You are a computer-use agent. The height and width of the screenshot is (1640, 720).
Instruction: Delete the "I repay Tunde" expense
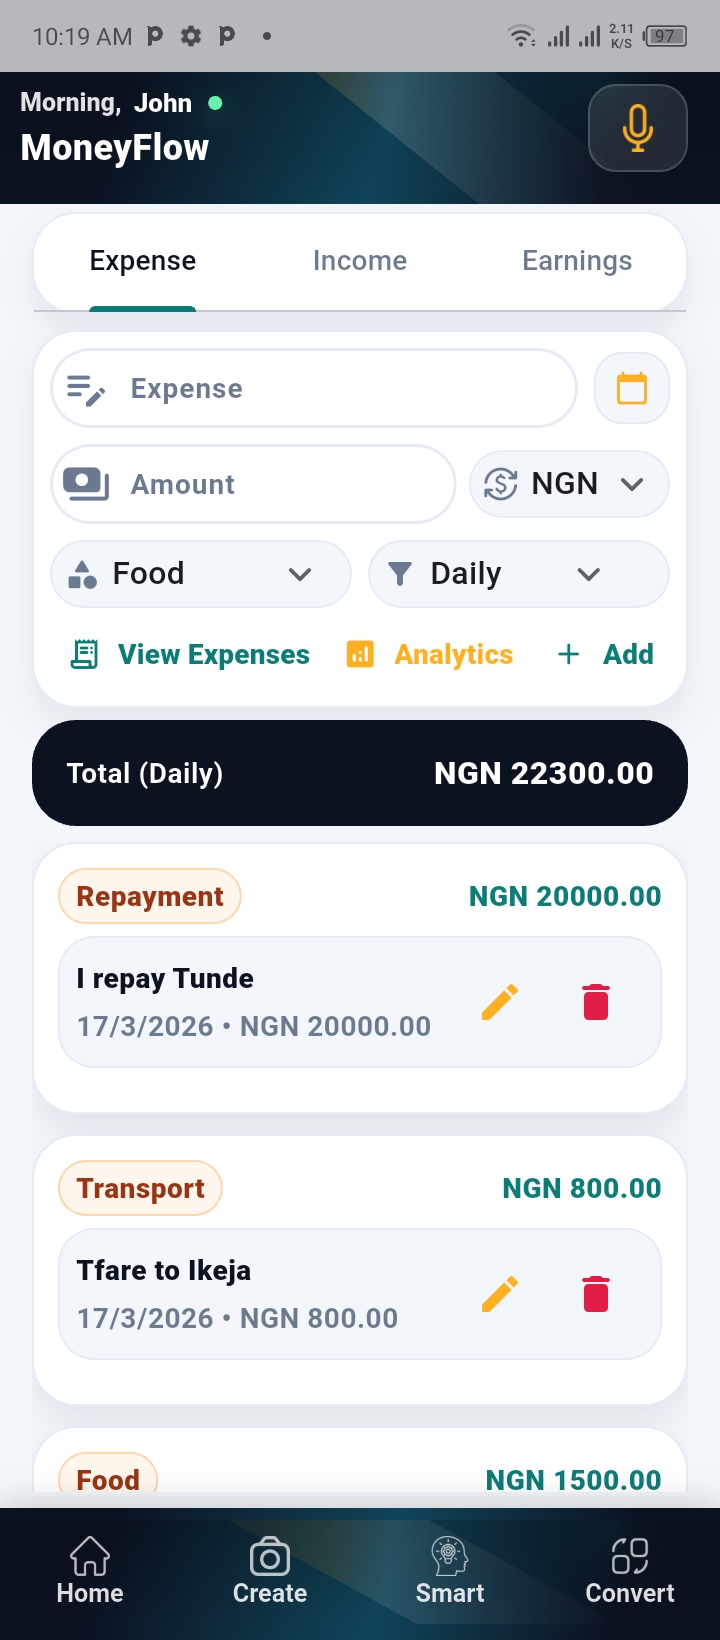coord(596,1001)
